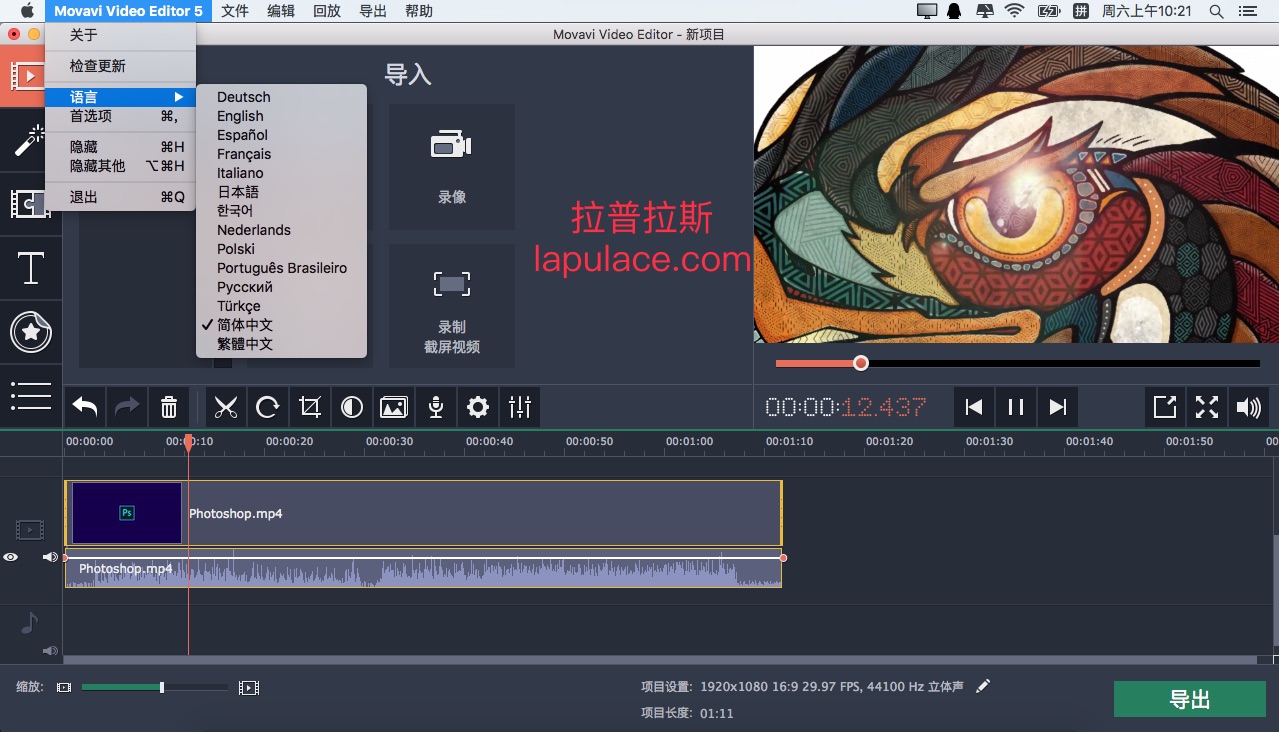Select the Photoshop.mp4 video clip thumbnail

pyautogui.click(x=127, y=513)
